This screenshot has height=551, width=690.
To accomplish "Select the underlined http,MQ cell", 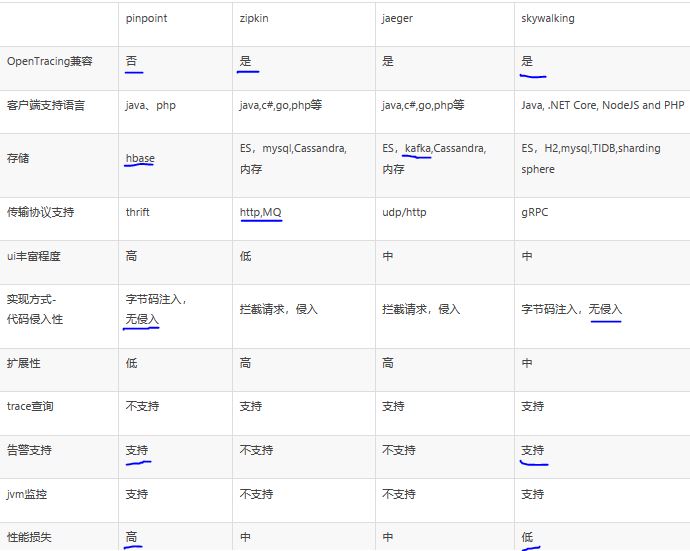I will (x=261, y=212).
